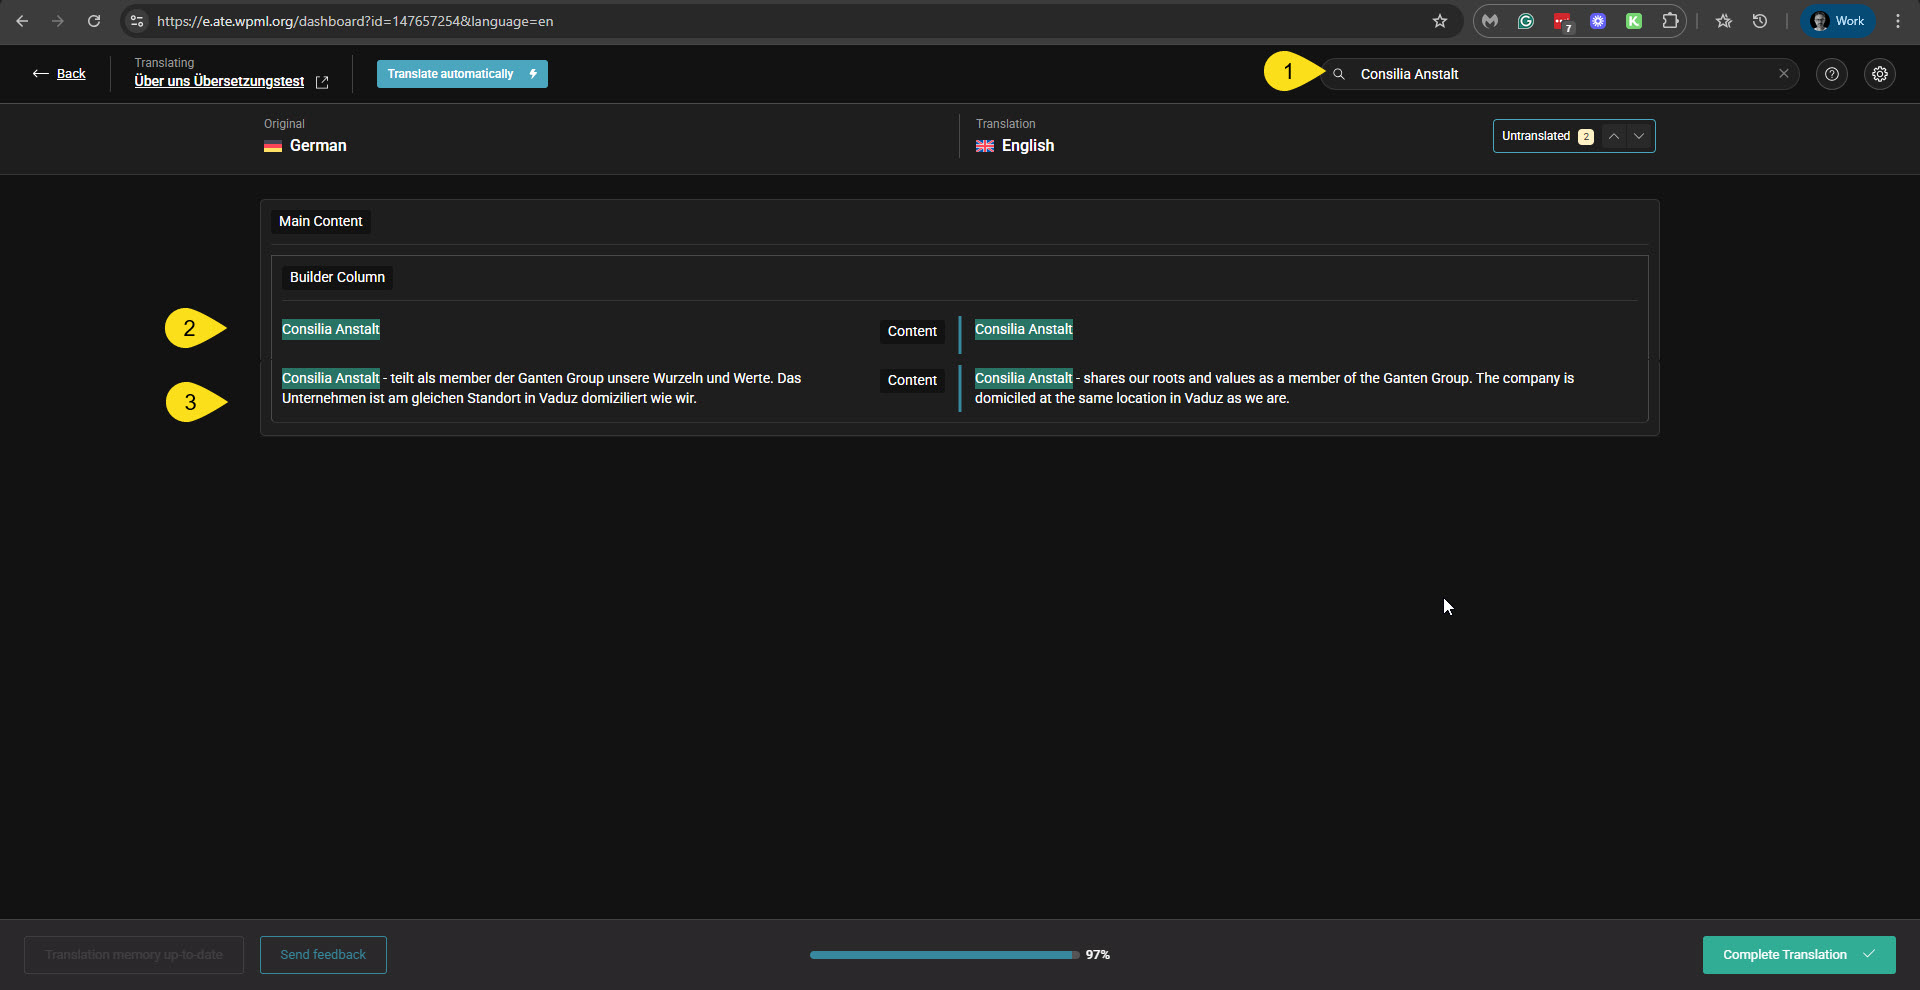Image resolution: width=1920 pixels, height=990 pixels.
Task: Open the green K extension icon
Action: [1634, 21]
